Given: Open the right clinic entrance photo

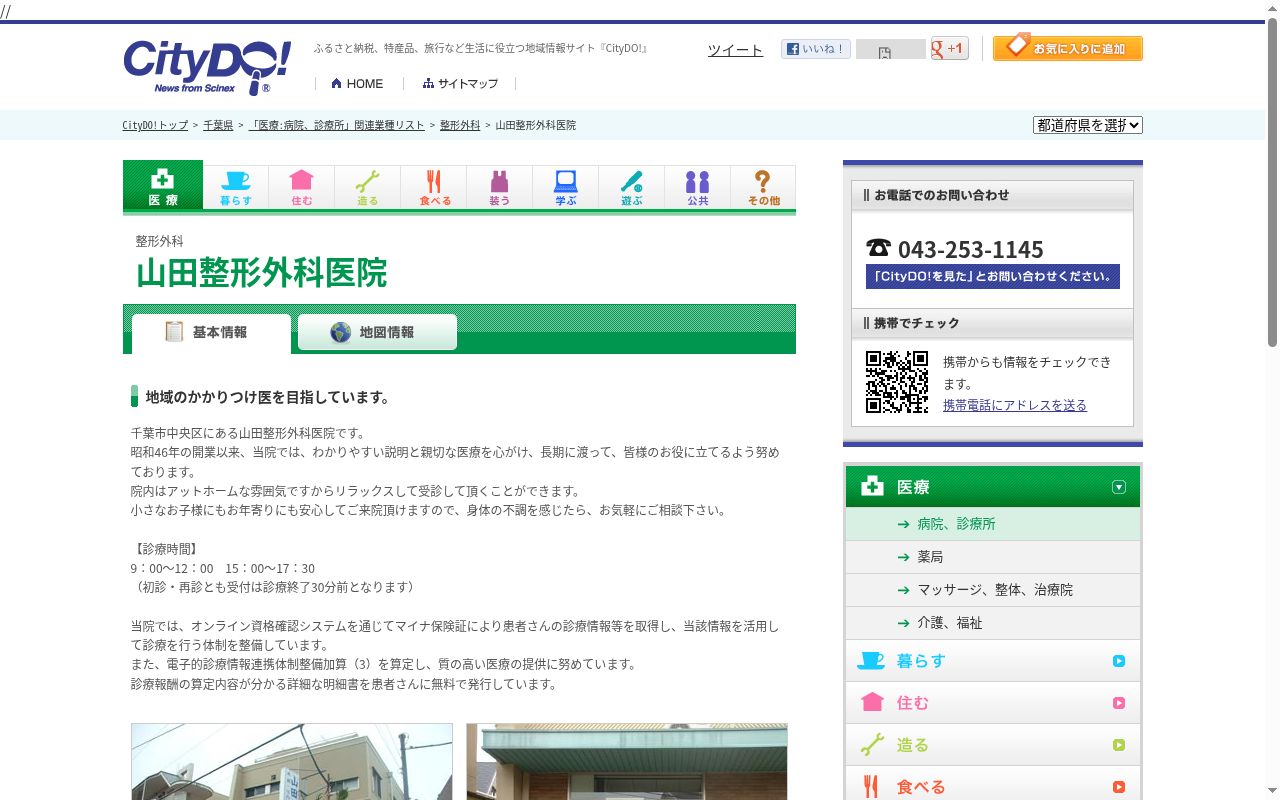Looking at the screenshot, I should point(627,762).
